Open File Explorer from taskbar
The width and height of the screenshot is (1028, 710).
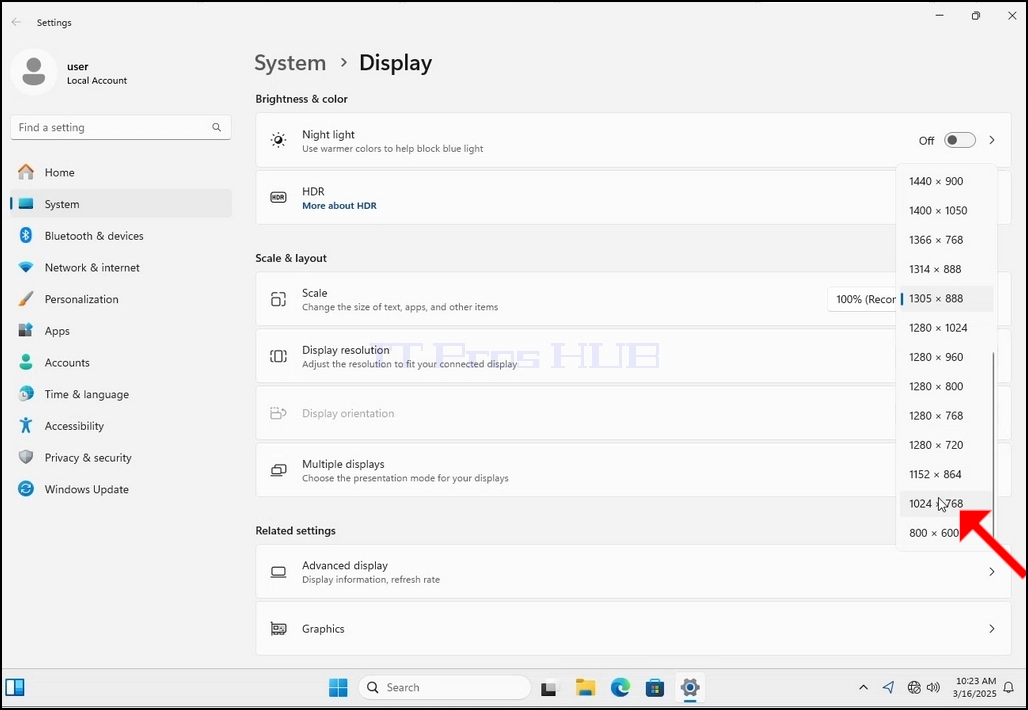[x=585, y=688]
